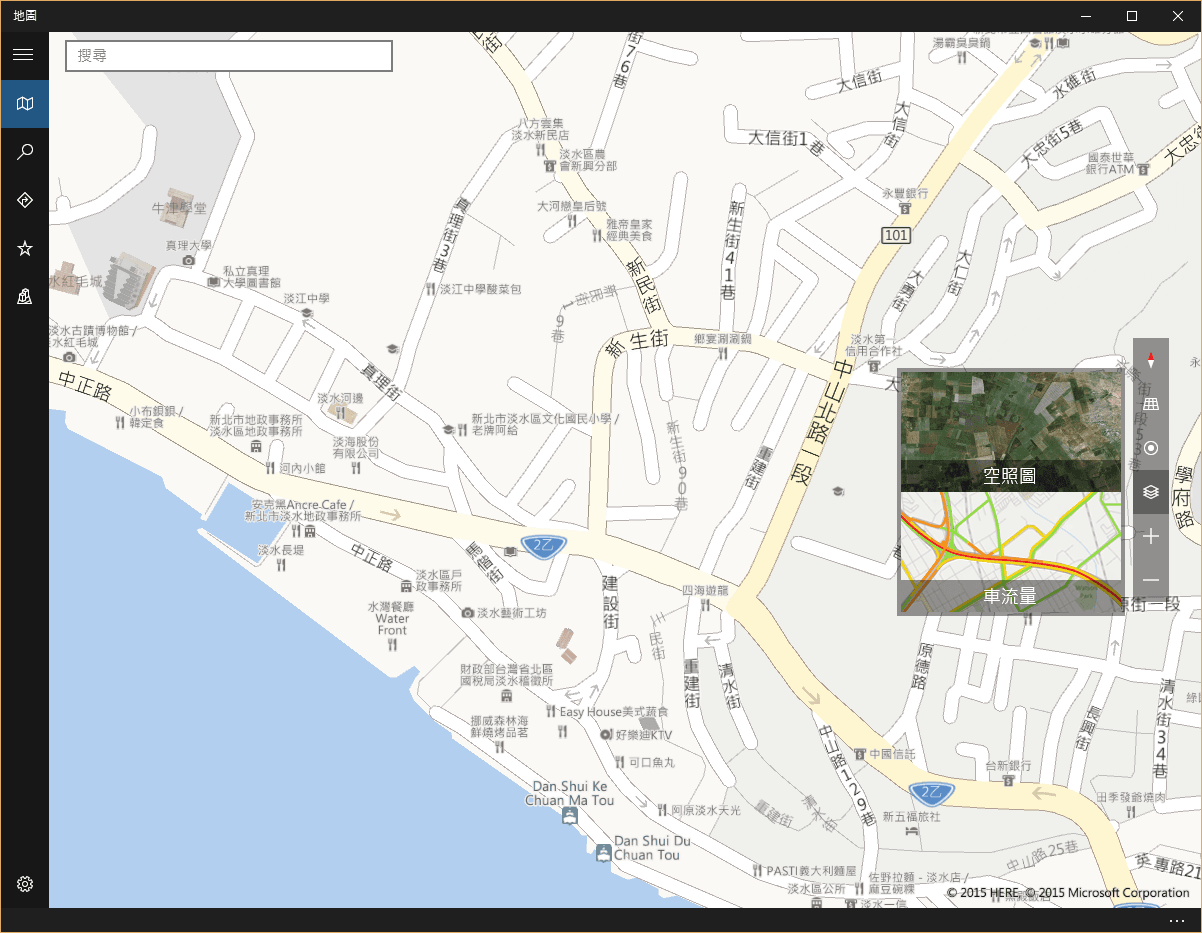Click the 2乙 shield near 新五福旅社
Image resolution: width=1202 pixels, height=933 pixels.
click(x=931, y=793)
